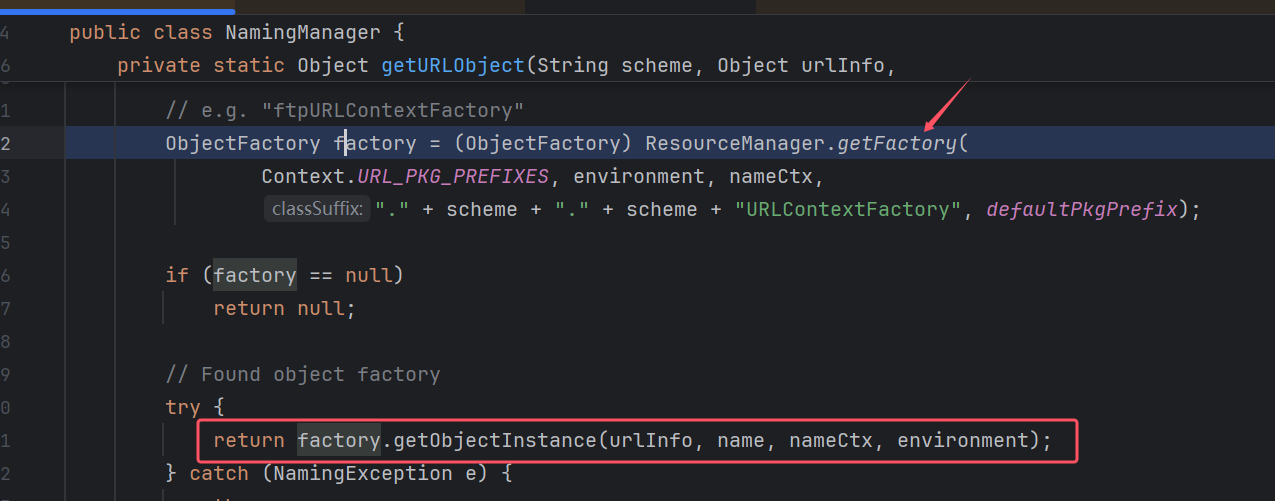Click the "URLContextFactory" string literal

842,209
